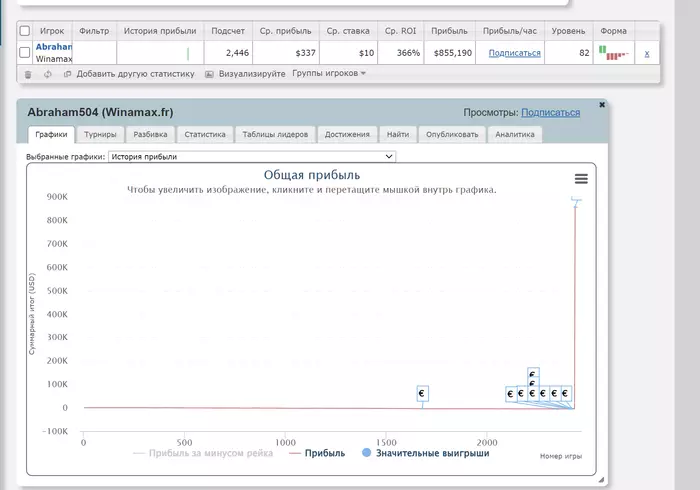
Task: Click the Abraham504 (Winamax.fr) panel title
Action: coord(100,112)
